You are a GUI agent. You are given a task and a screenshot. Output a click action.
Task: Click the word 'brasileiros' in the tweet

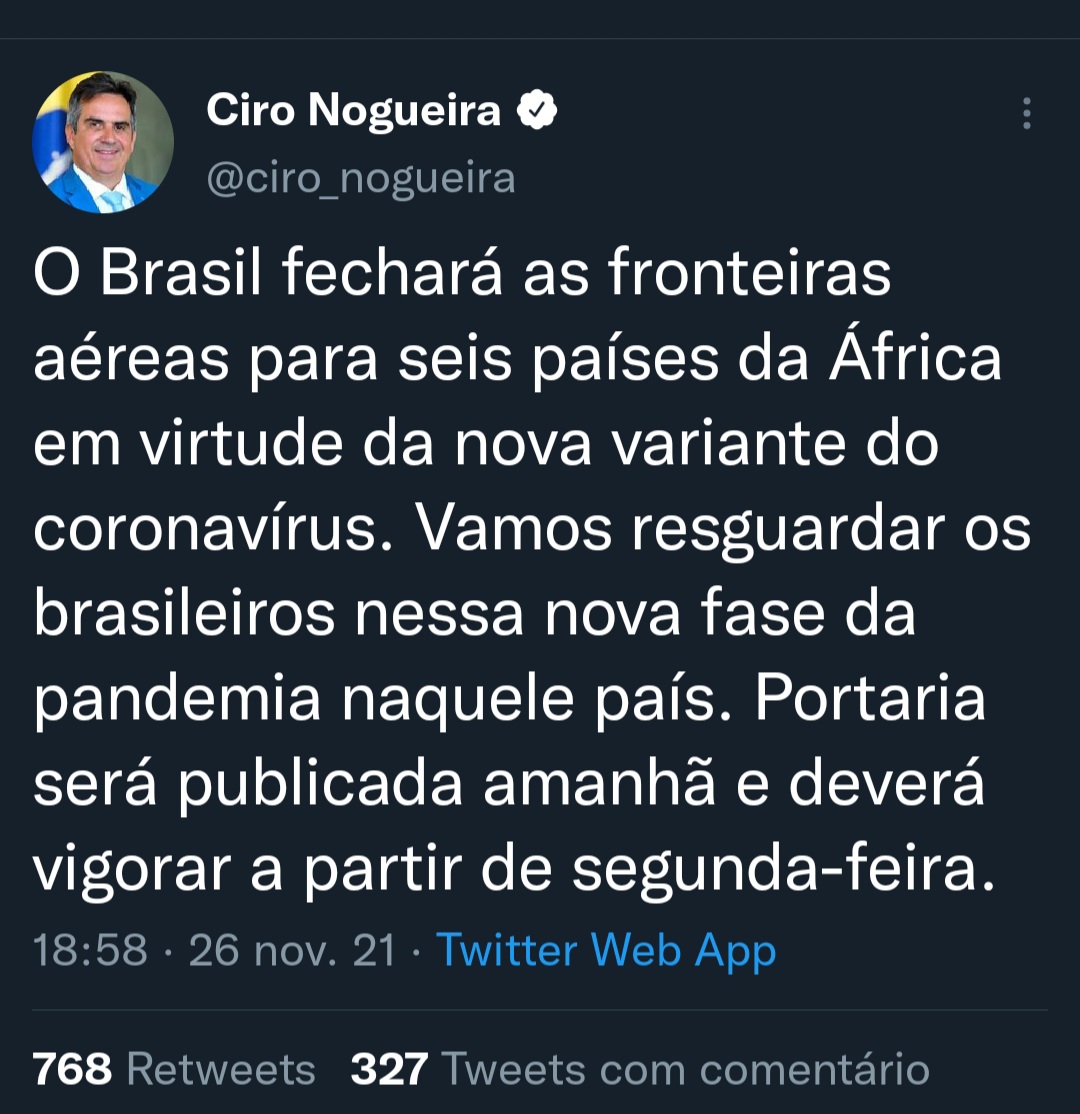point(184,614)
